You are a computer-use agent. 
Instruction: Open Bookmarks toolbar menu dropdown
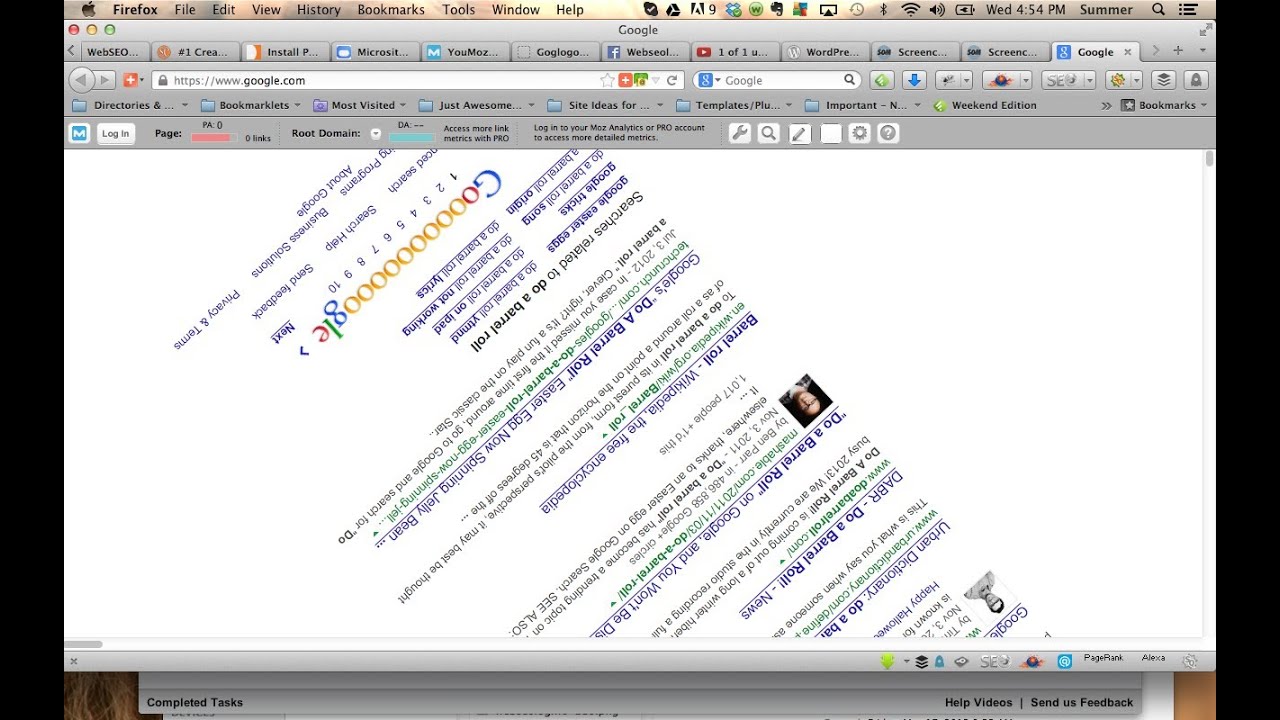point(1165,105)
